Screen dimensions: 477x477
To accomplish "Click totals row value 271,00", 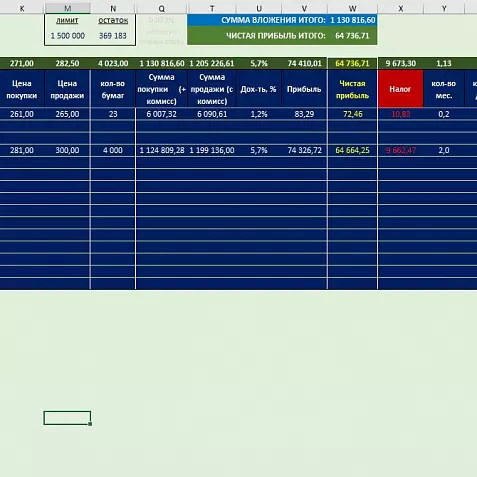I will 22,63.
